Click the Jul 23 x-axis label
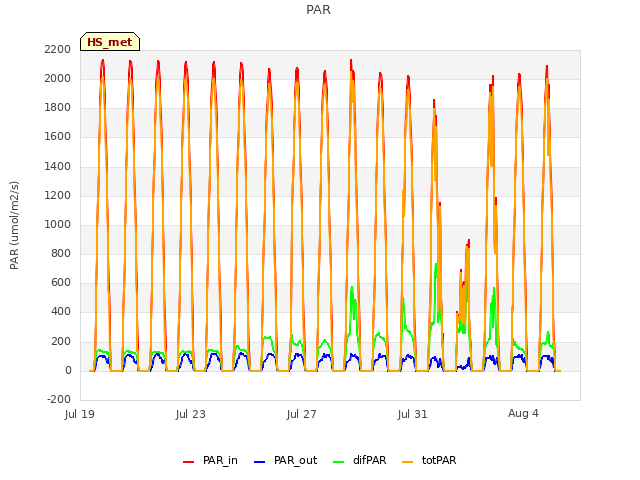The image size is (640, 480). coord(191,414)
